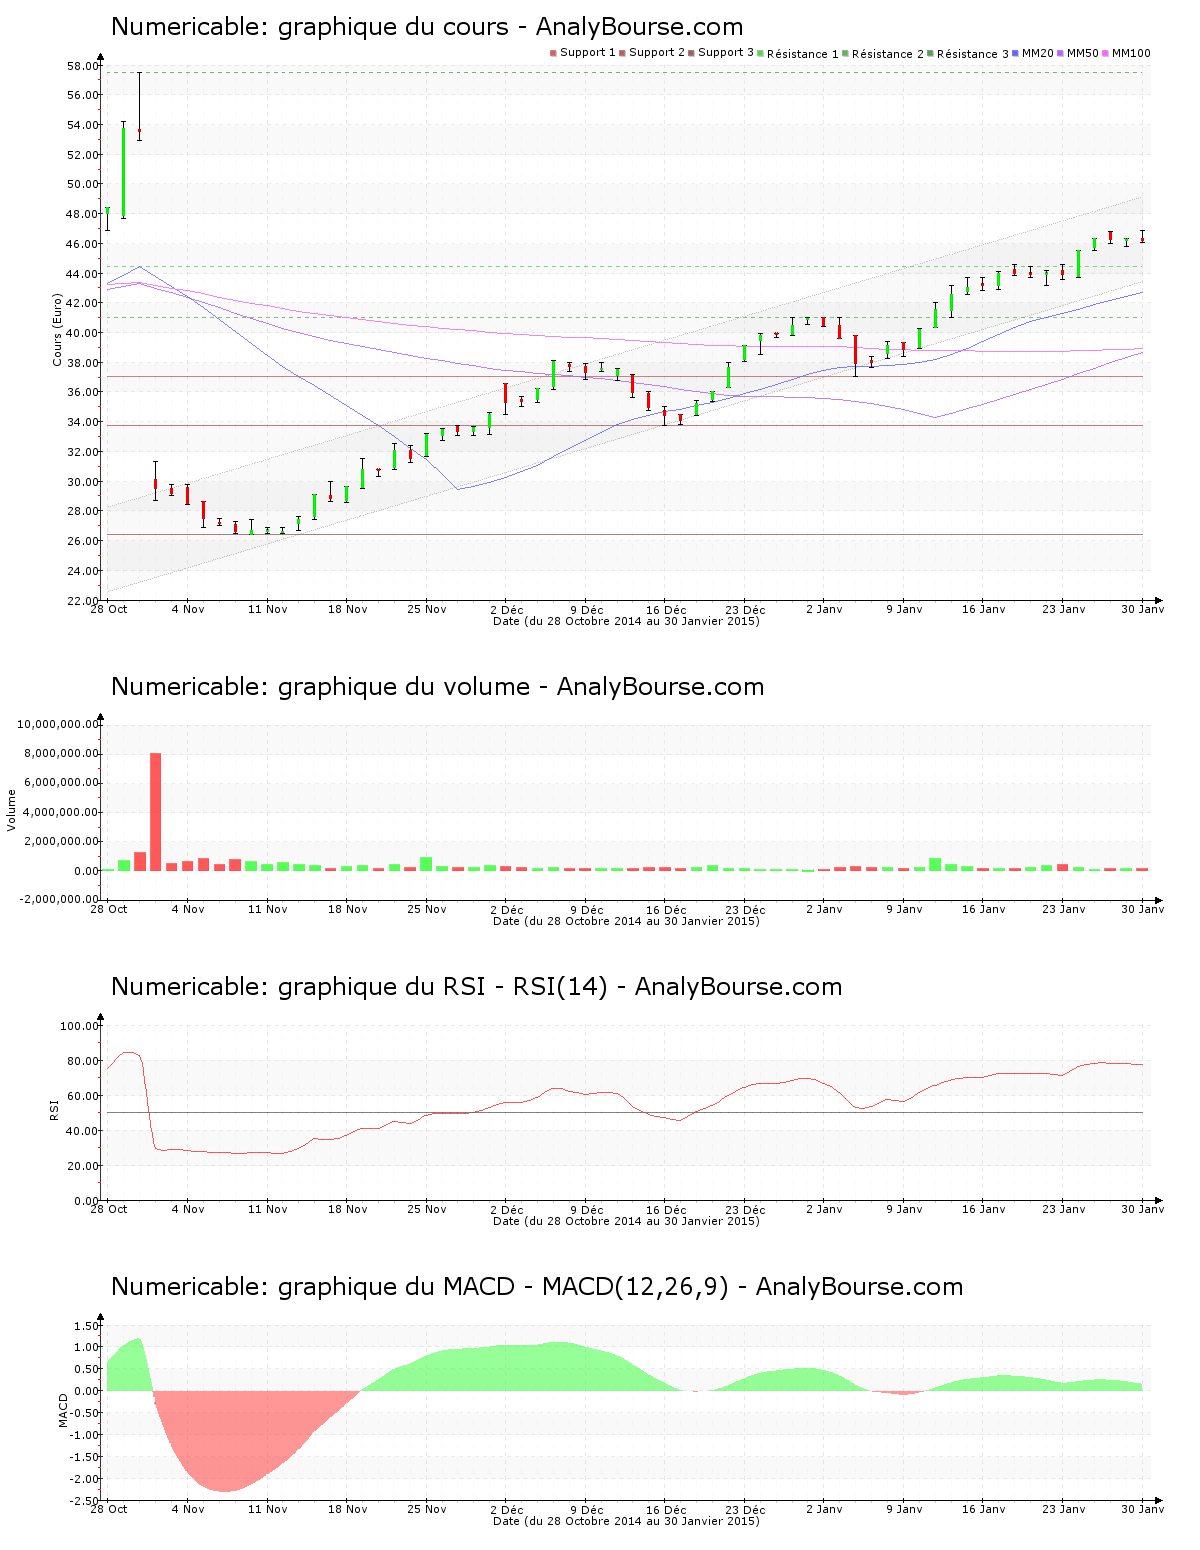Viewport: 1200px width, 1550px height.
Task: Click '2 Janv' under the MACD chart
Action: tap(824, 1509)
